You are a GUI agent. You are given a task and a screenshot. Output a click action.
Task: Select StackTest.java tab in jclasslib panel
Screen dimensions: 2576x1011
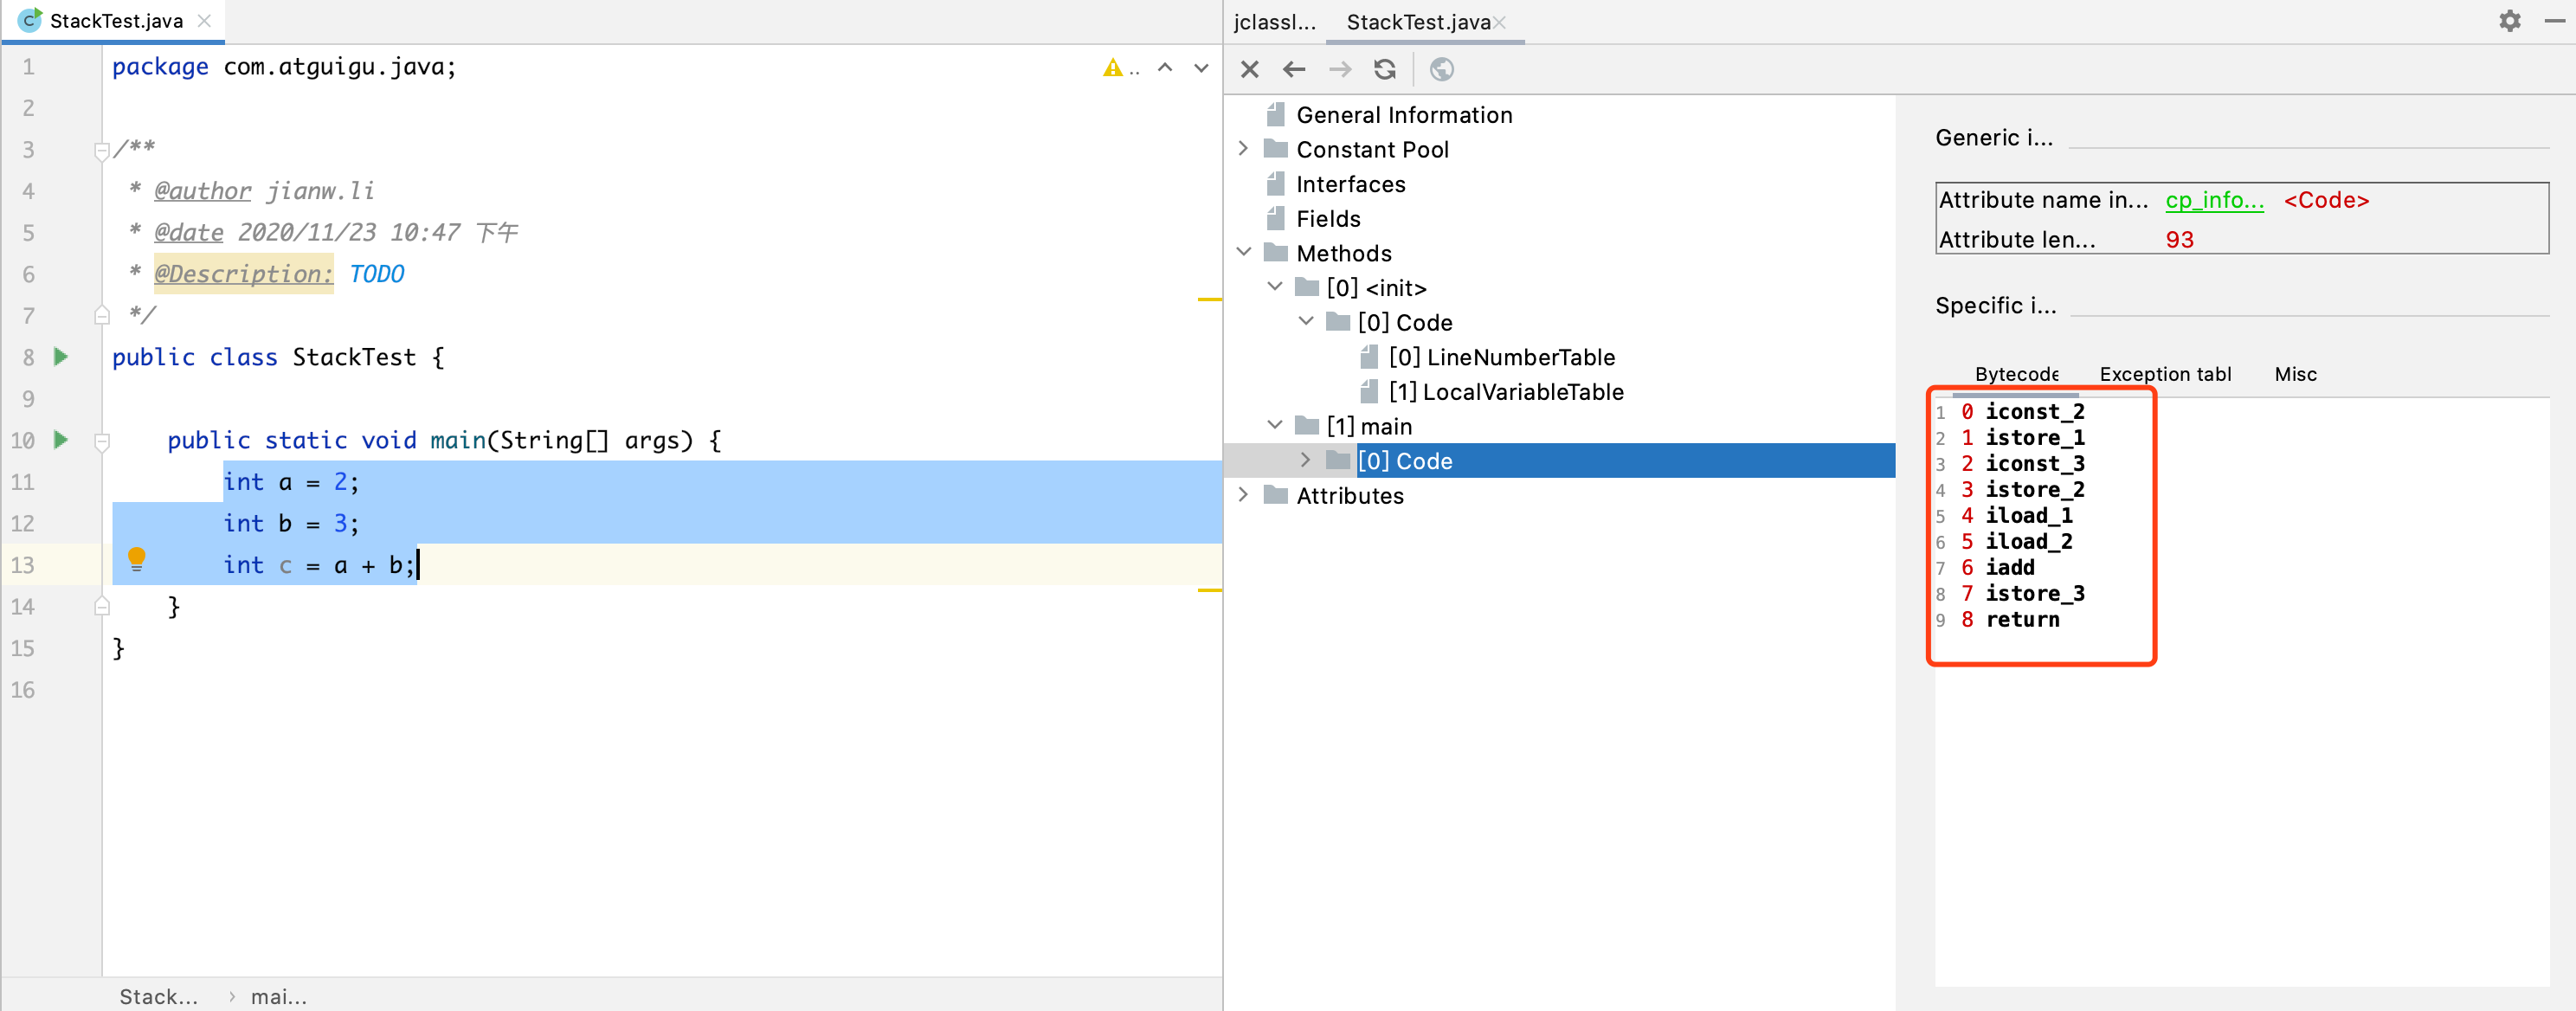click(x=1418, y=22)
